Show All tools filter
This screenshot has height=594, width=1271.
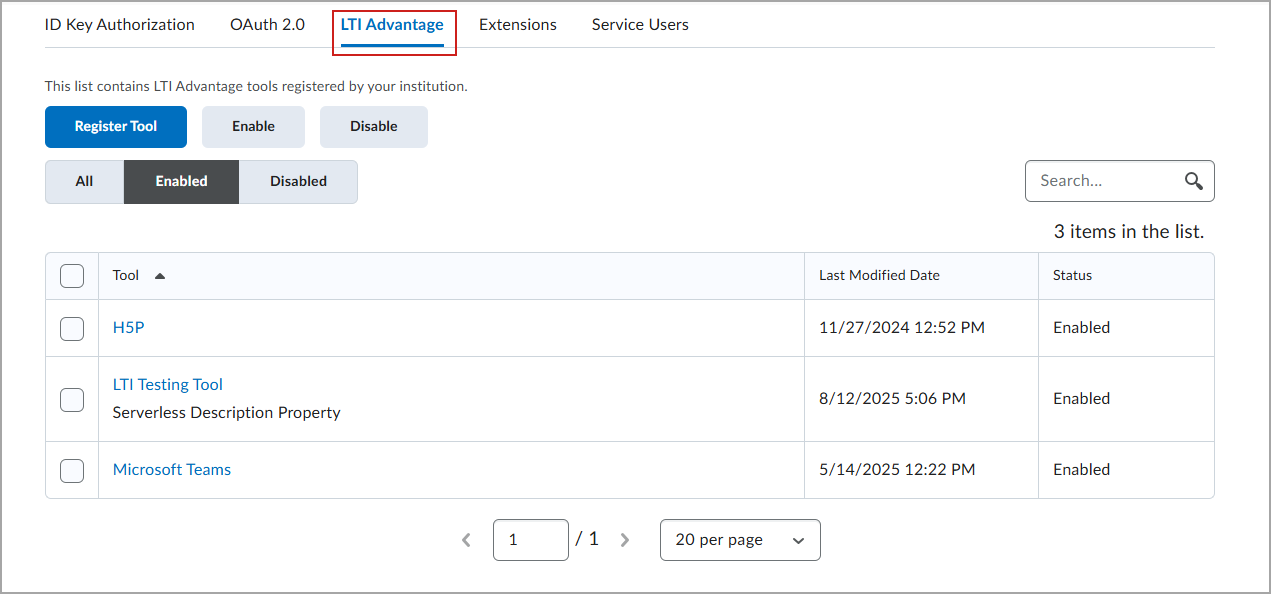click(84, 182)
